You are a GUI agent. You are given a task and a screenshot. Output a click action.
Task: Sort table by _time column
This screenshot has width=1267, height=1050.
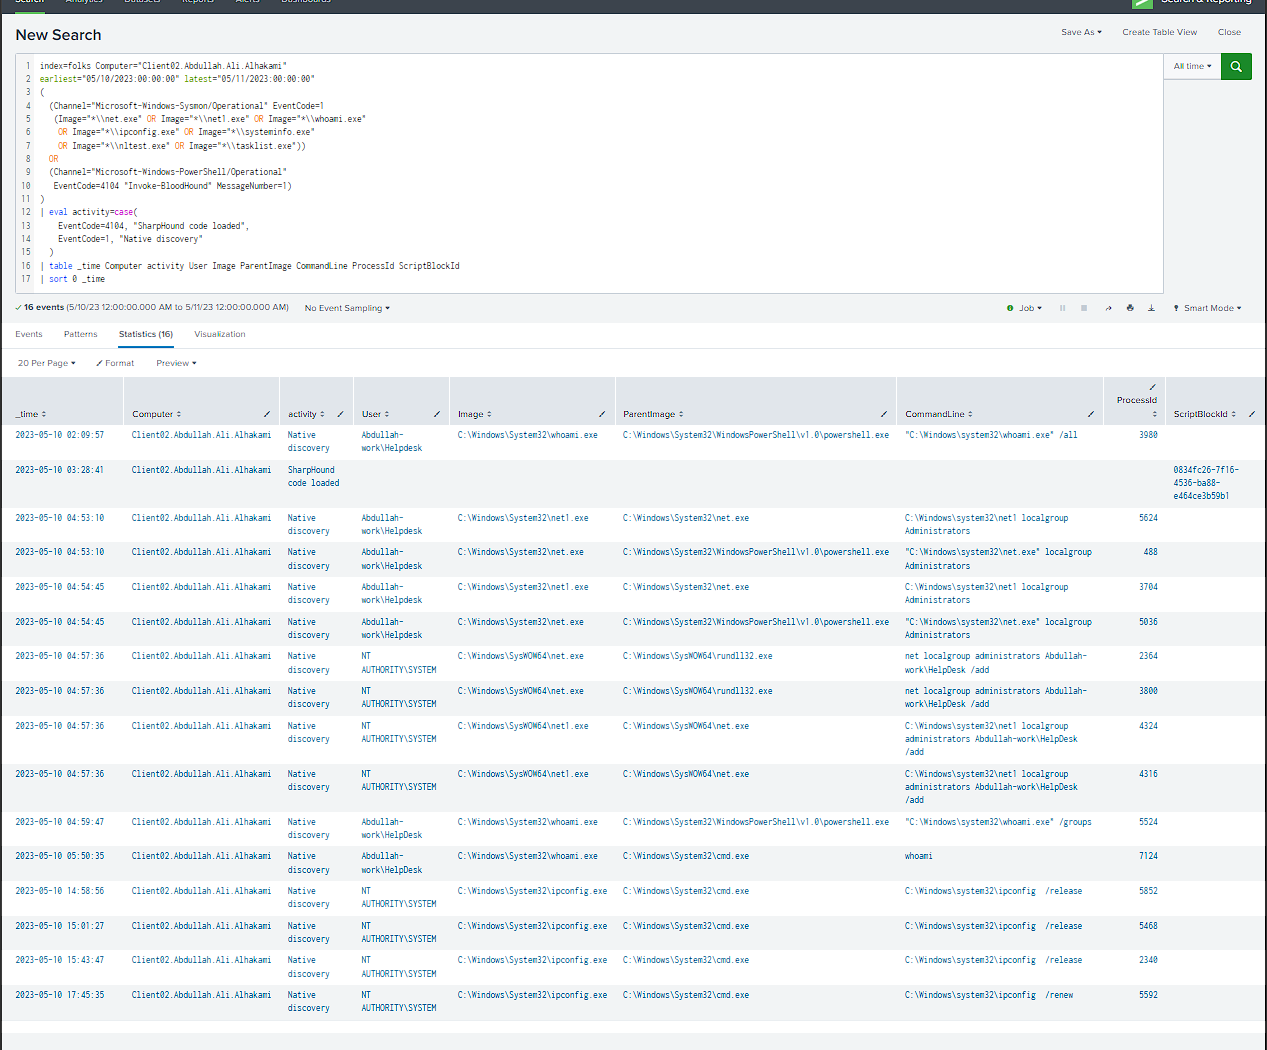coord(31,414)
